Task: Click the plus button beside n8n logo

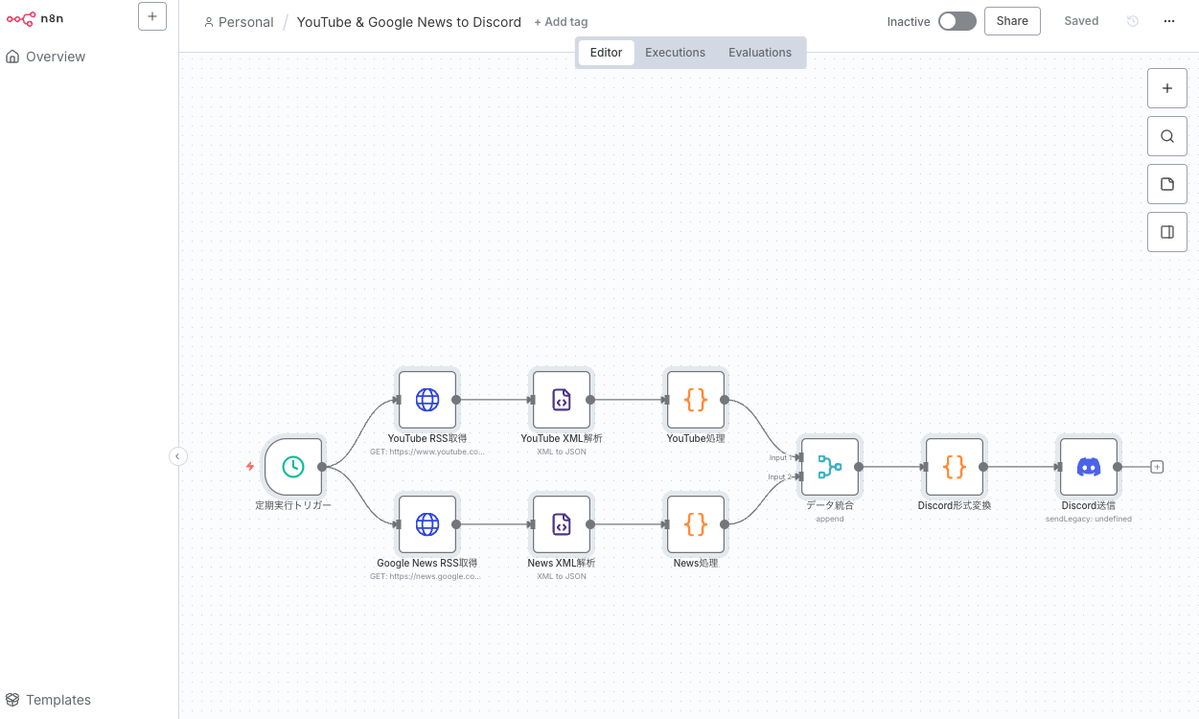Action: pyautogui.click(x=152, y=16)
